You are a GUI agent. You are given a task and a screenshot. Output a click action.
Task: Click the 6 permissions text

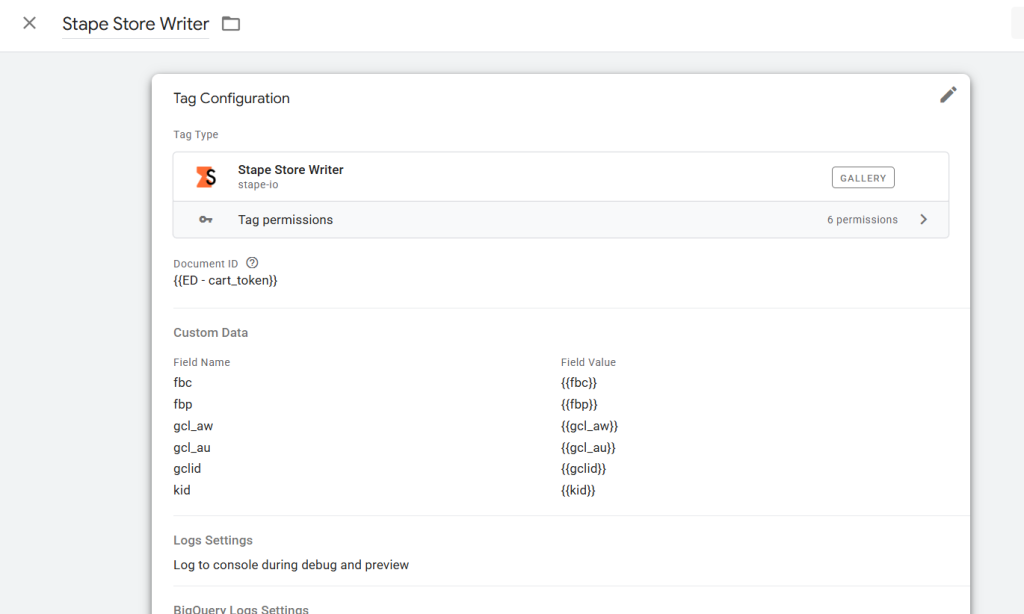click(861, 220)
